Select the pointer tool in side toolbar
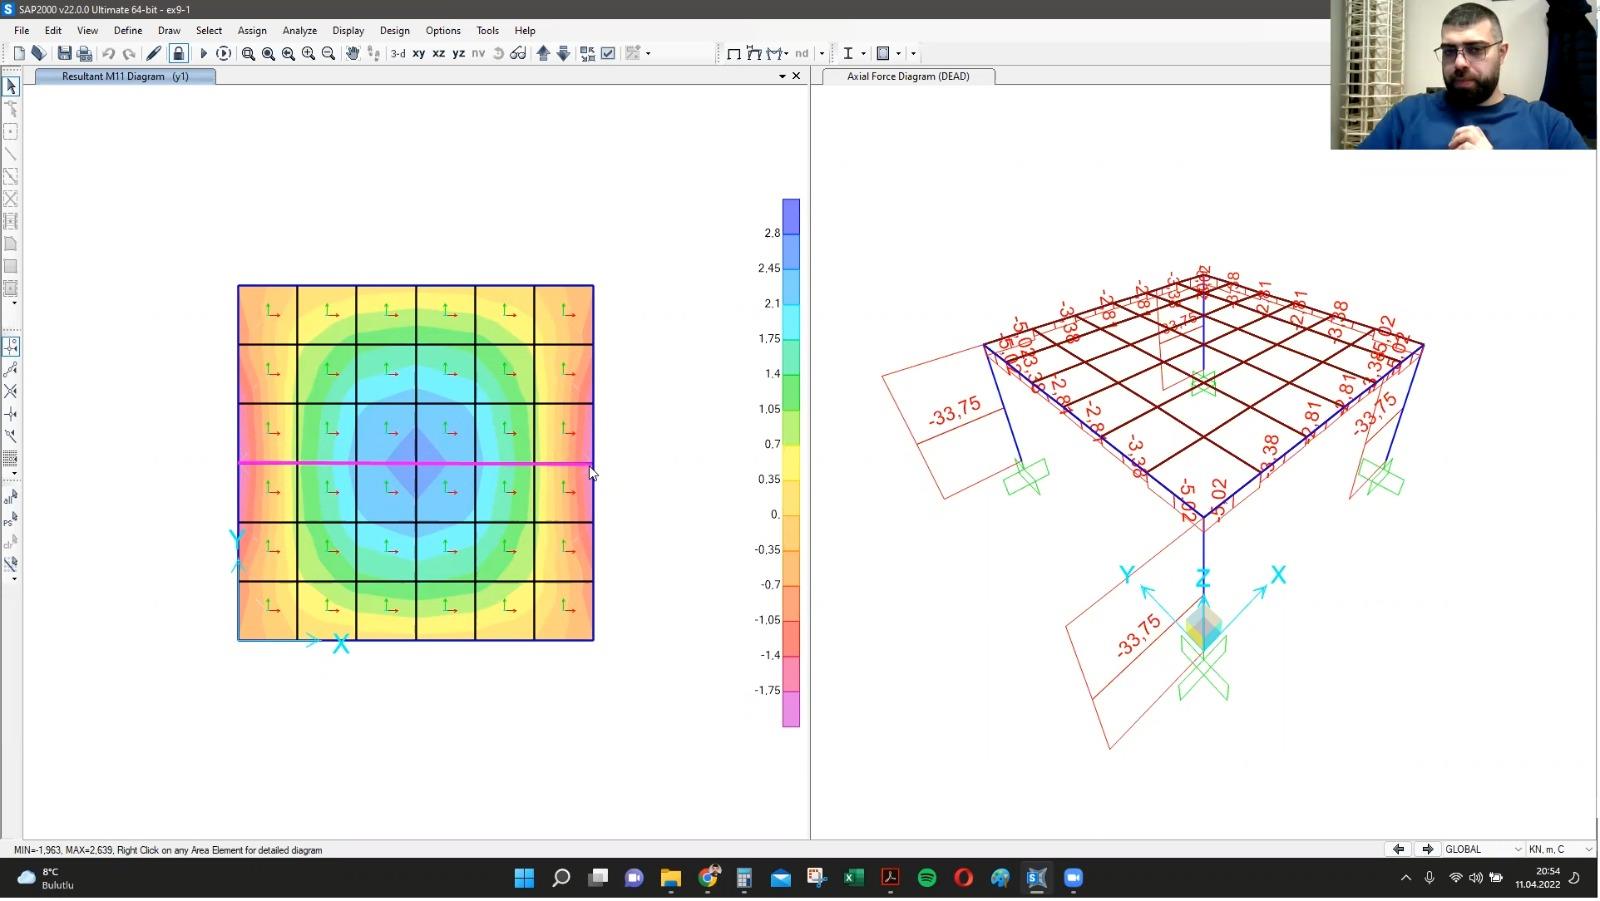1600x901 pixels. [11, 87]
